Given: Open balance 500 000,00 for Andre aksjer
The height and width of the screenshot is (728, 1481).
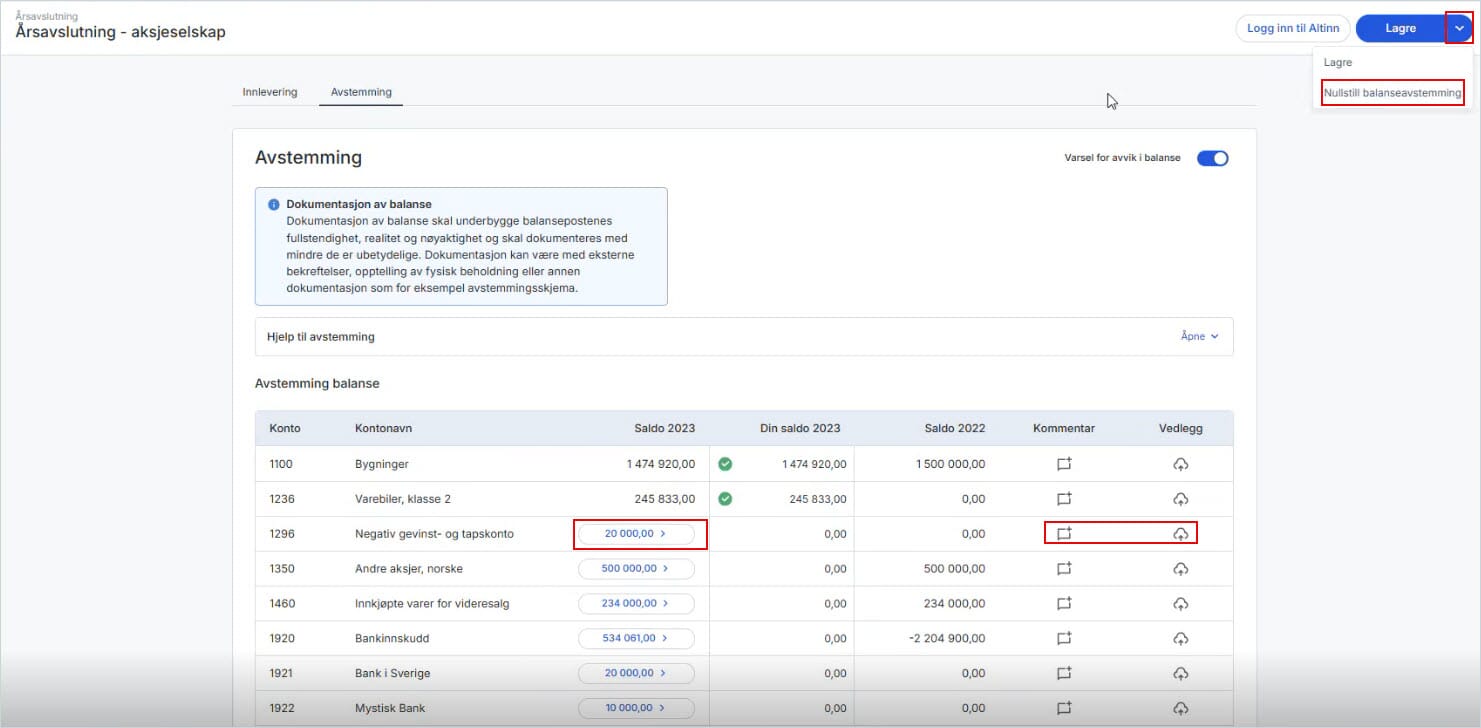Looking at the screenshot, I should coord(636,569).
